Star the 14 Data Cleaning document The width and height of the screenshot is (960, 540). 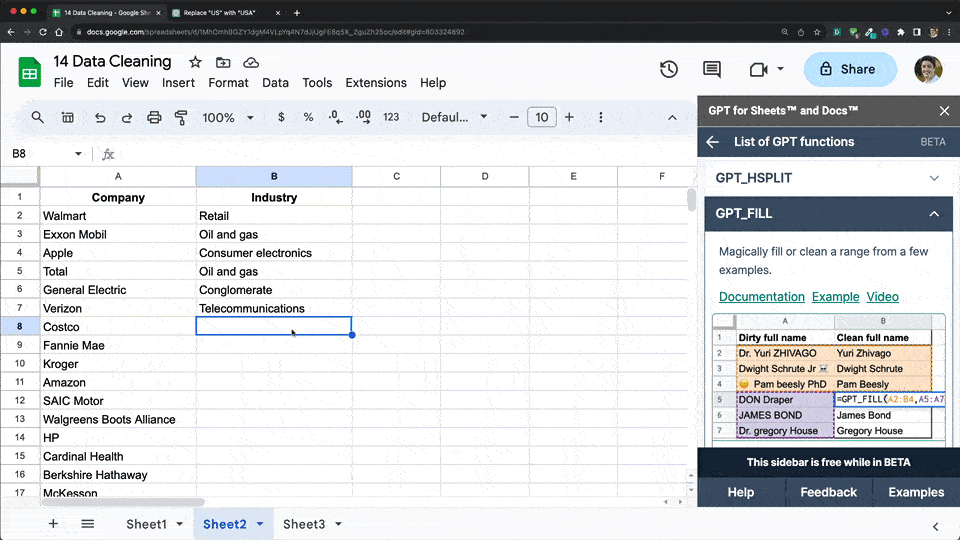(x=195, y=62)
